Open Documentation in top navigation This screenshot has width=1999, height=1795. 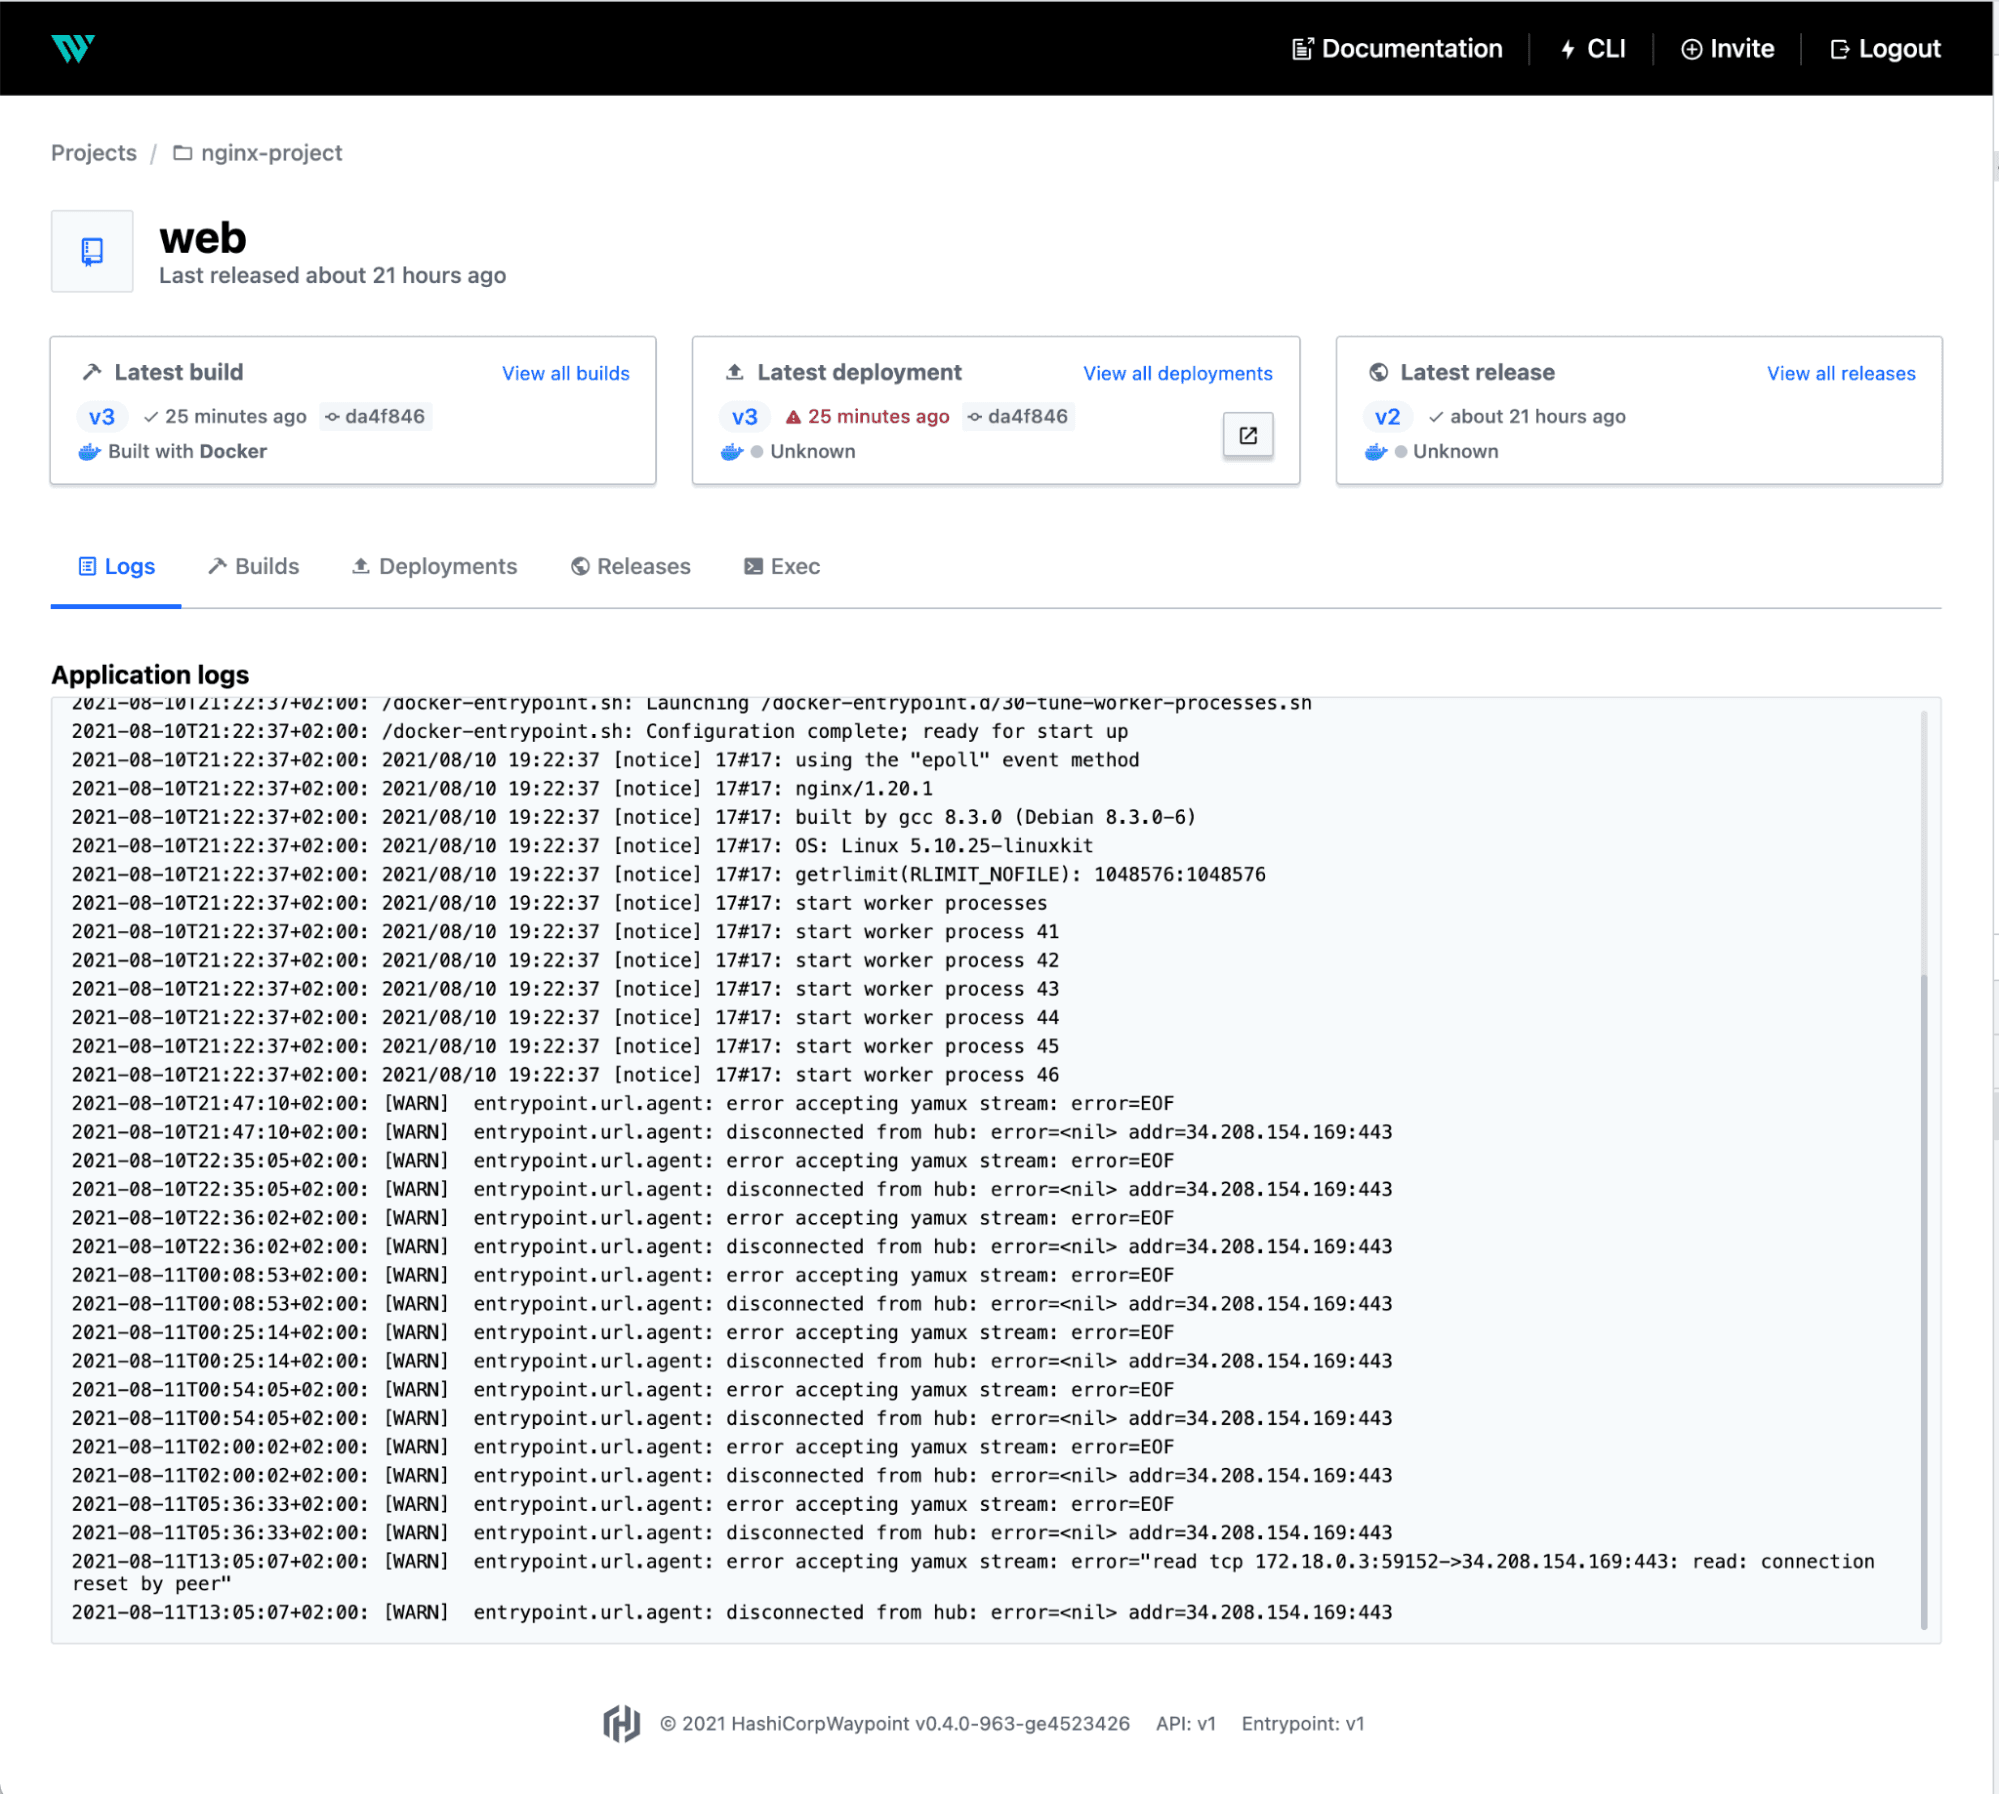1397,48
